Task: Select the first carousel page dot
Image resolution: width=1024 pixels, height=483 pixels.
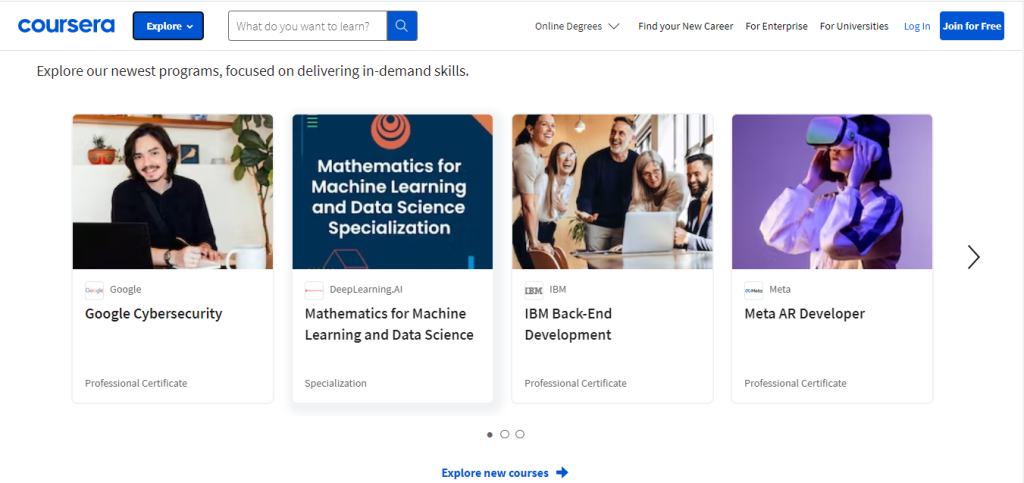Action: [x=489, y=434]
